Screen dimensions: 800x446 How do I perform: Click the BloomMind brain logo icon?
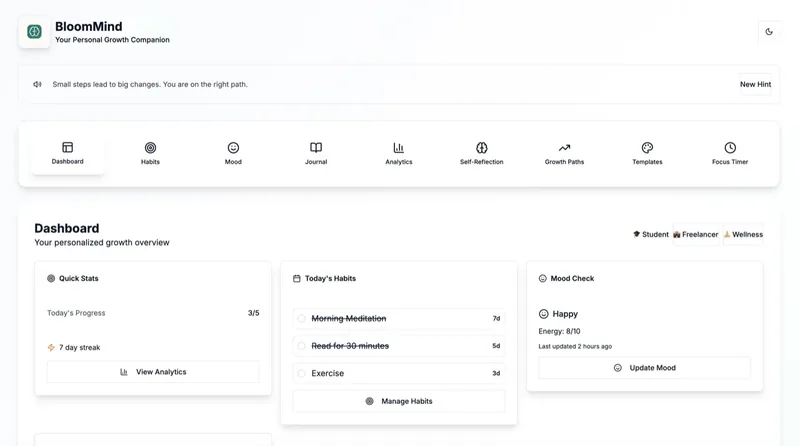tap(34, 32)
